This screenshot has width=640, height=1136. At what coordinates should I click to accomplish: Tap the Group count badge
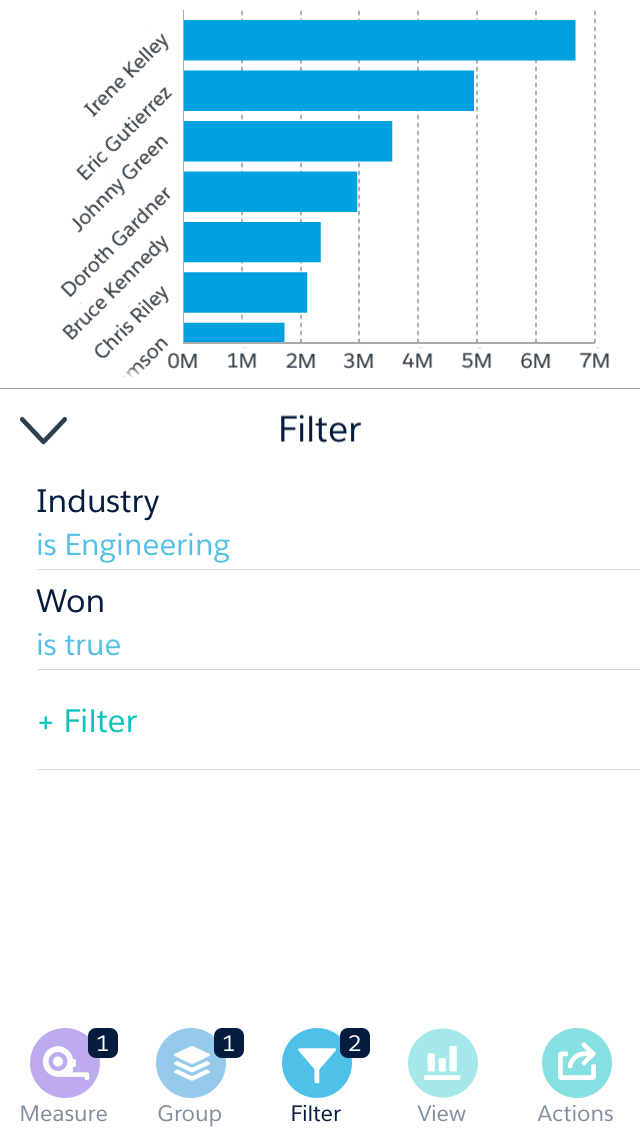click(229, 1043)
